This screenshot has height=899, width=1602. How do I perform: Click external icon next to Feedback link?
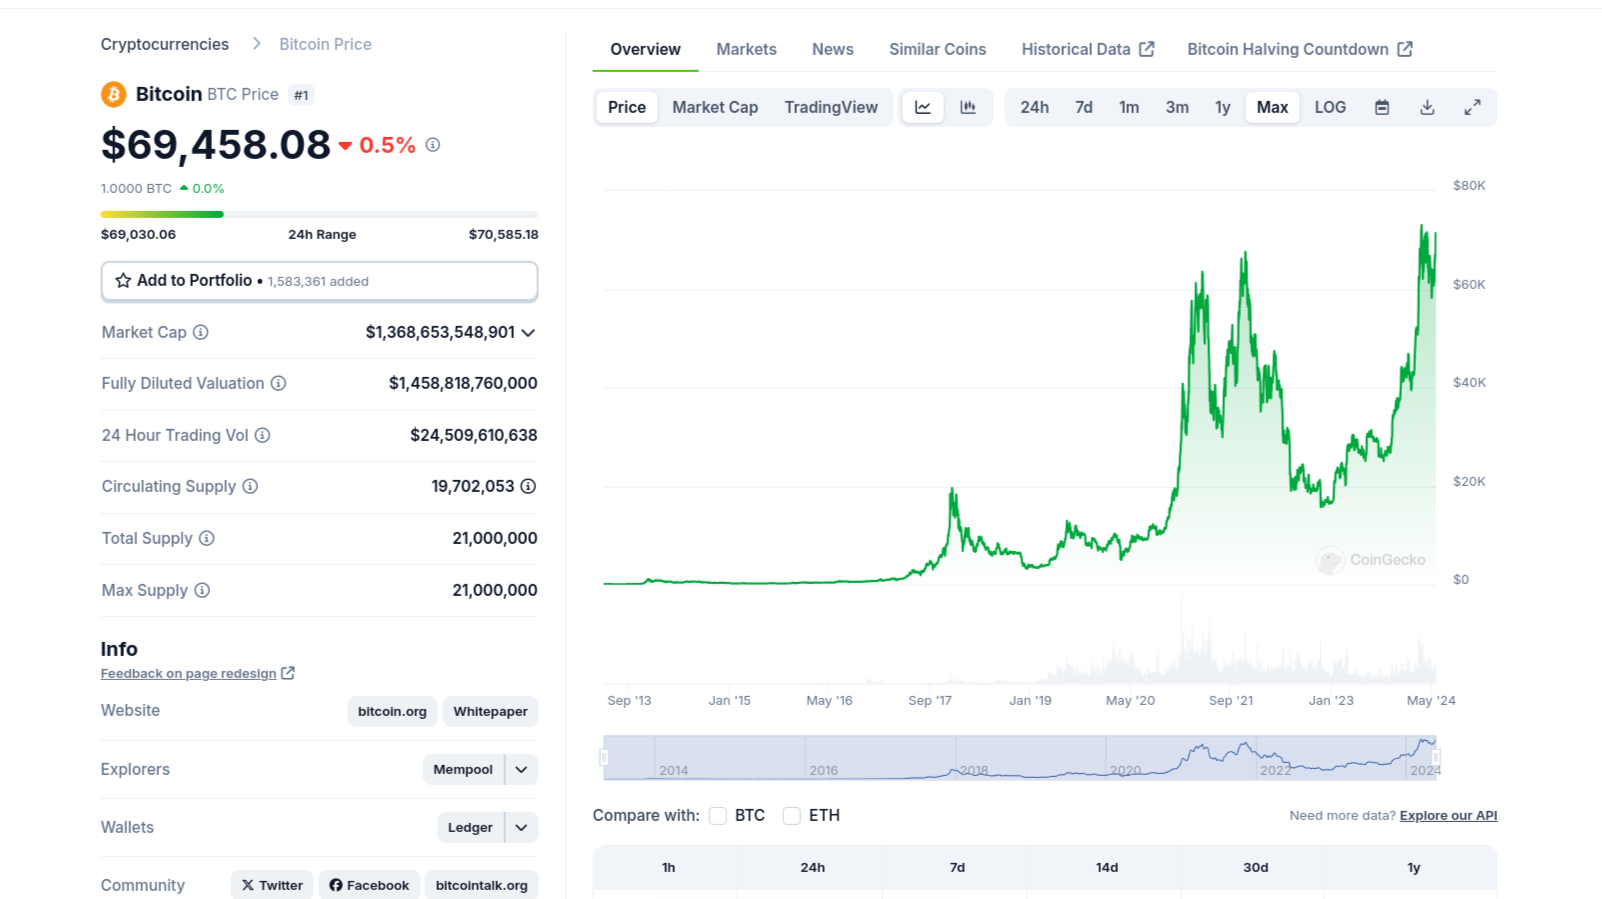click(x=288, y=673)
